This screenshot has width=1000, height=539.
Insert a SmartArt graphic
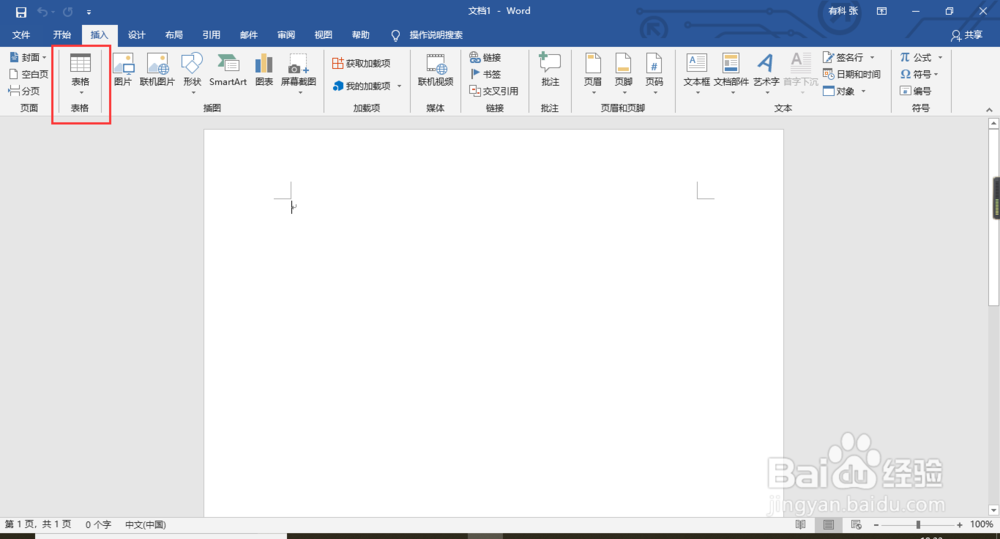(228, 70)
